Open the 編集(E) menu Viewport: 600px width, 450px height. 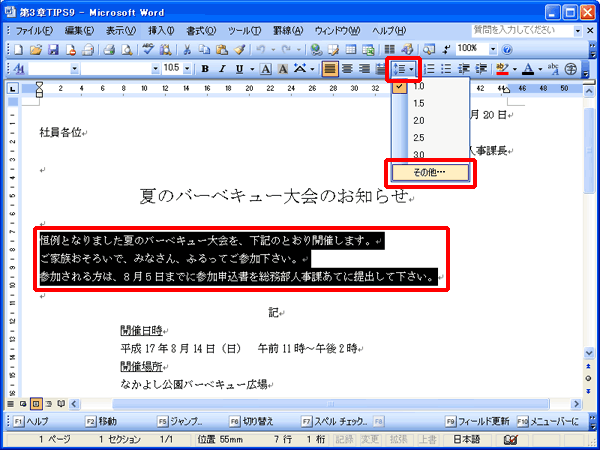point(79,31)
